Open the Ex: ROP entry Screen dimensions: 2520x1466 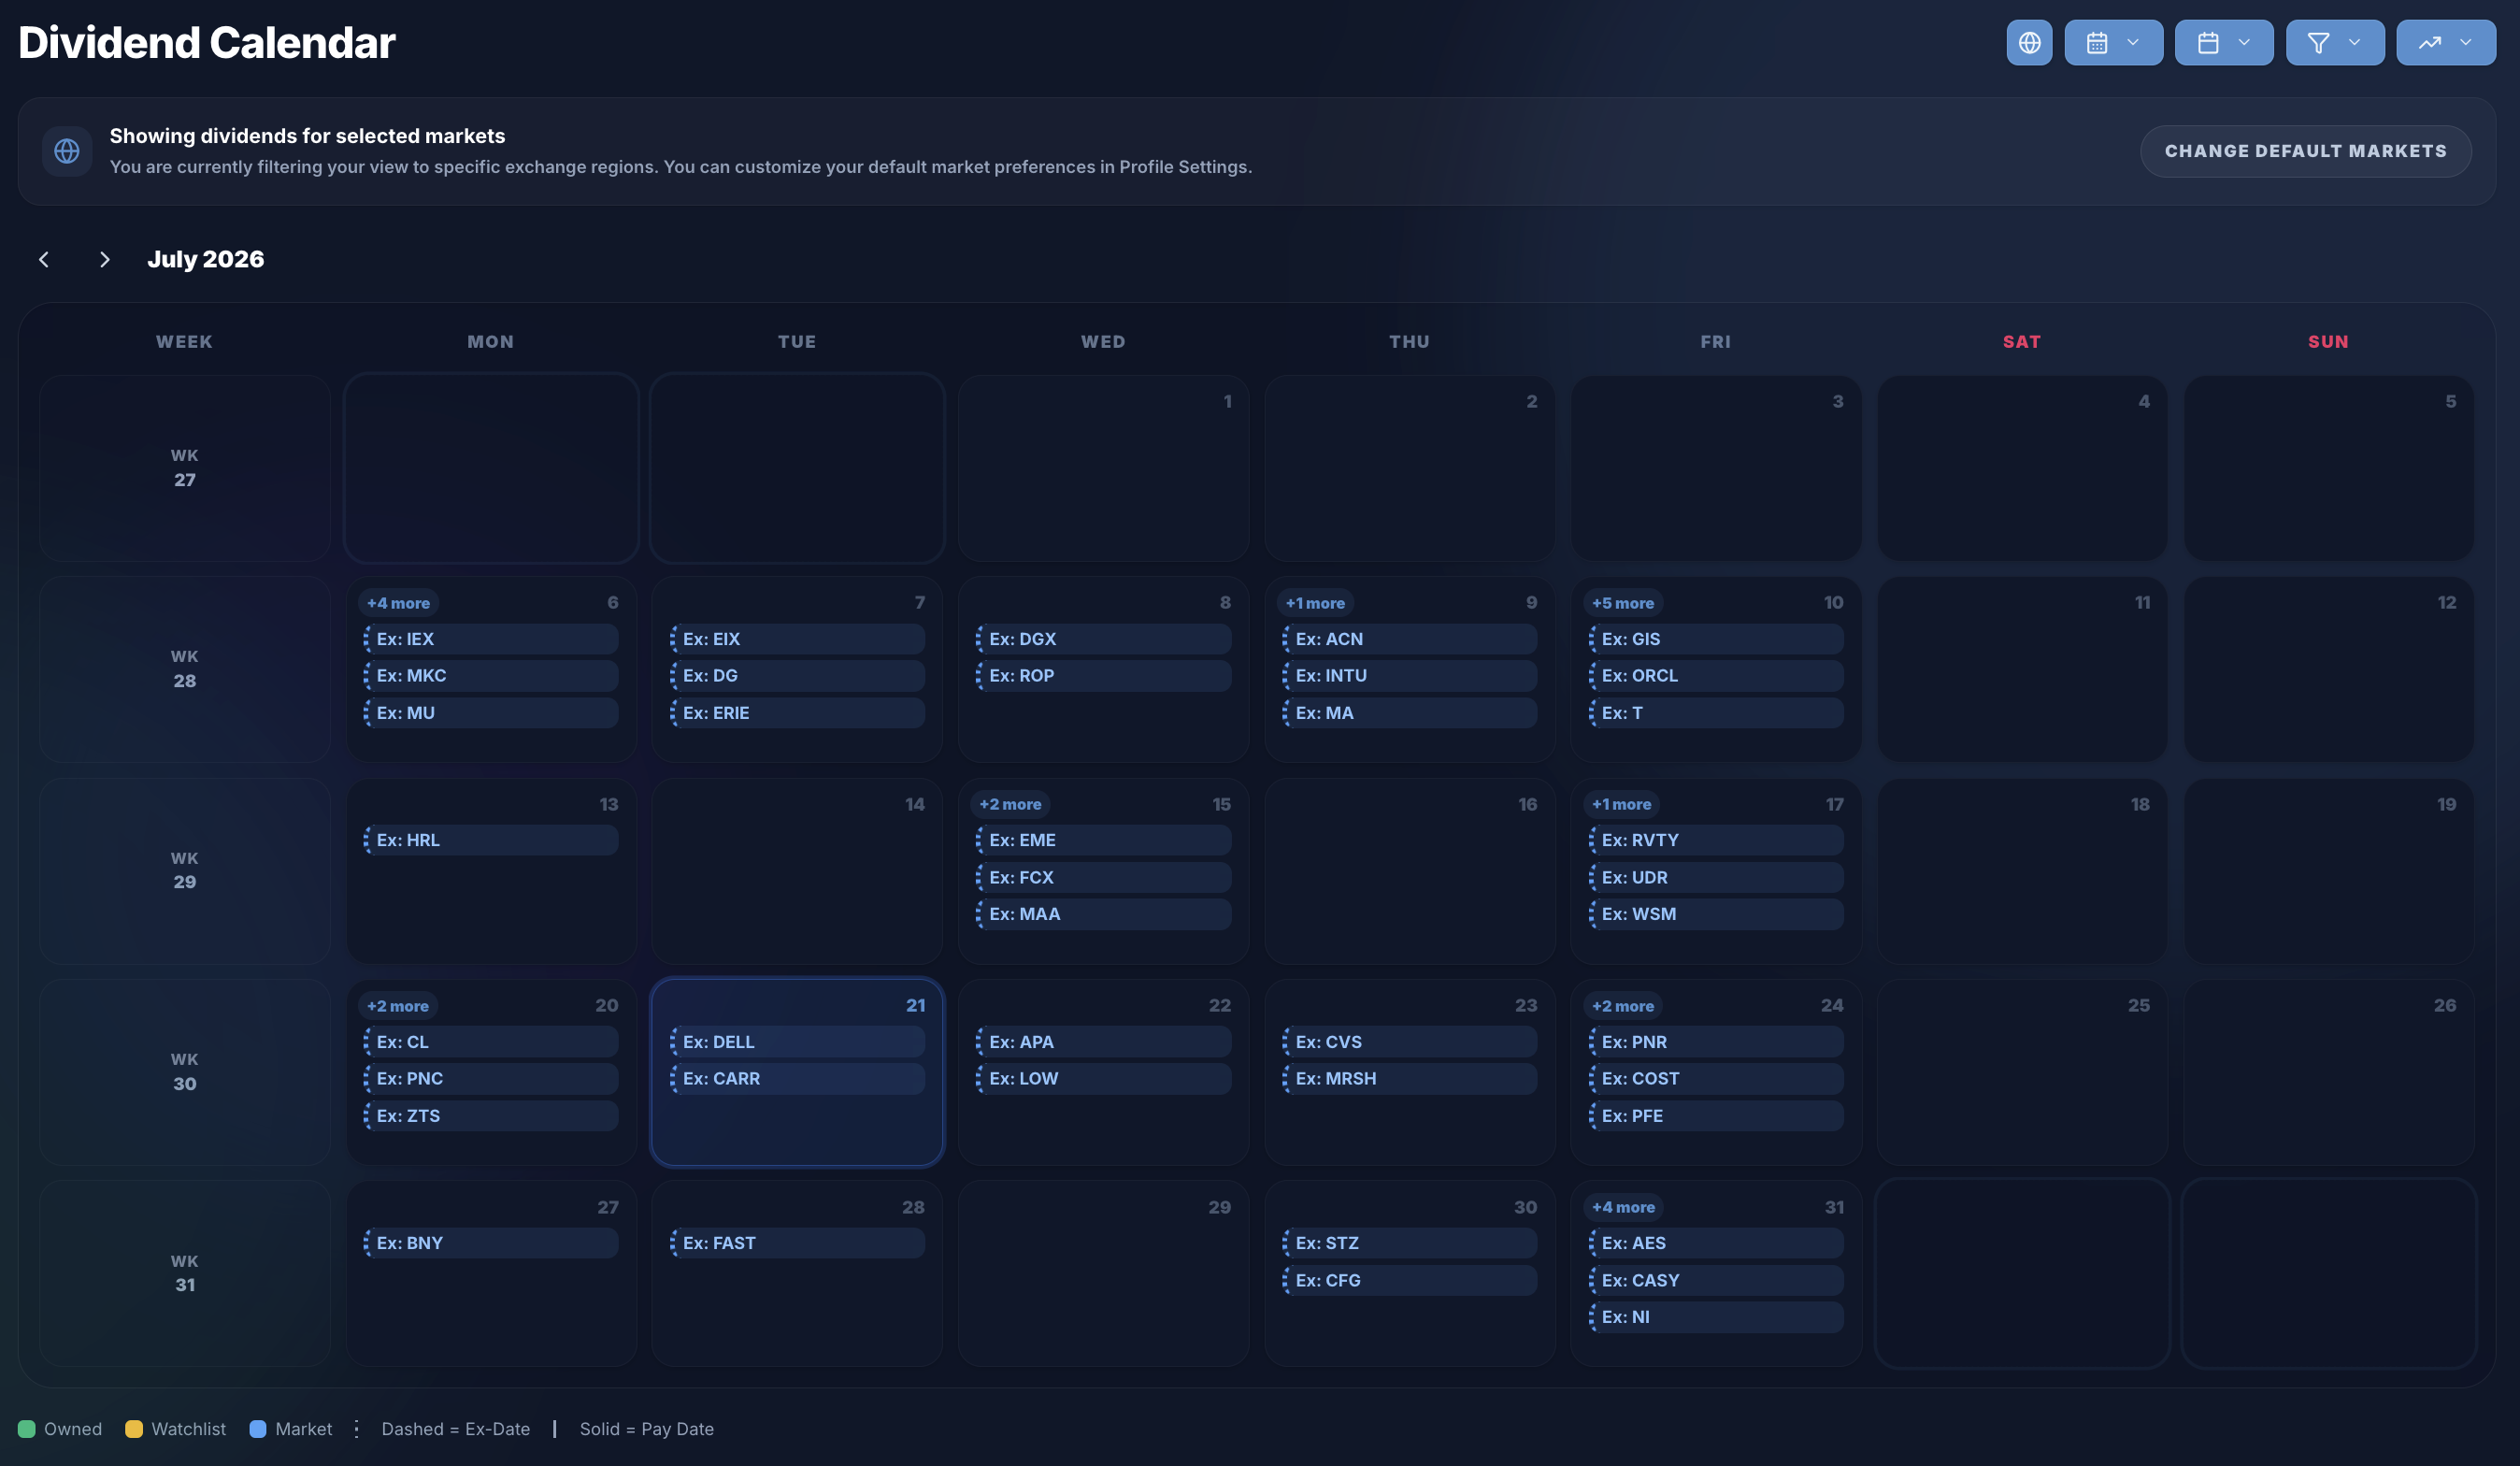coord(1103,676)
